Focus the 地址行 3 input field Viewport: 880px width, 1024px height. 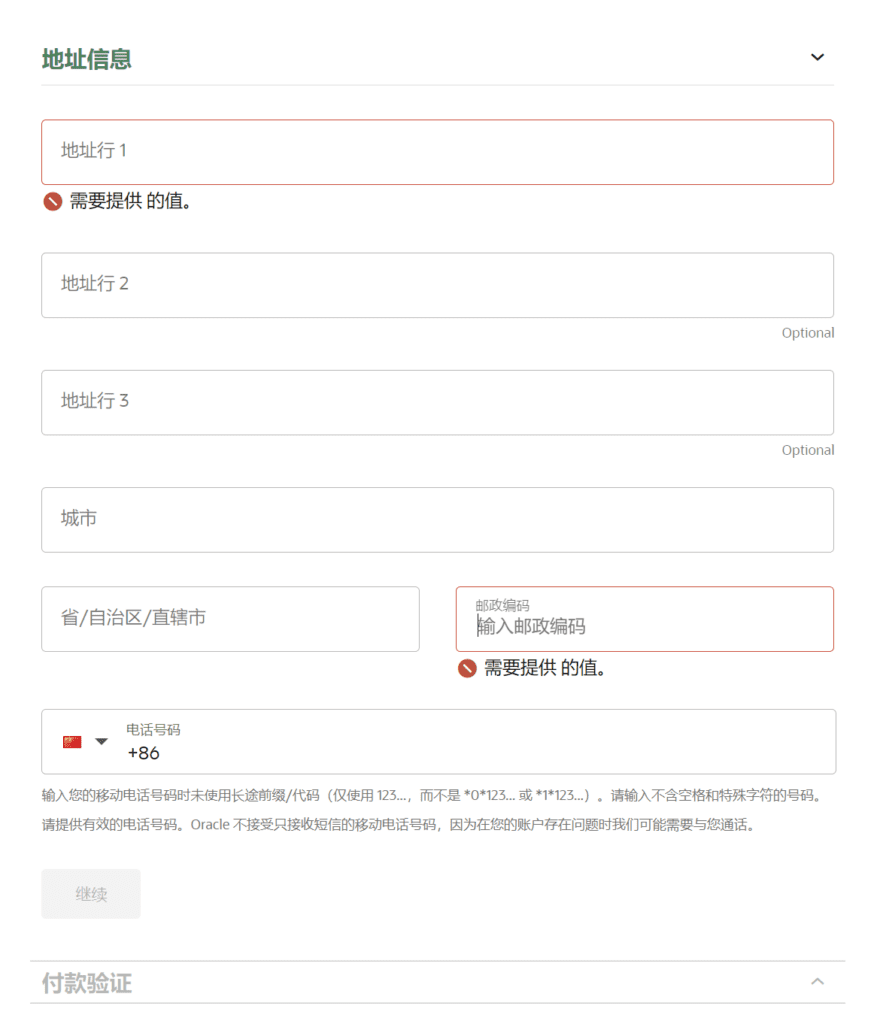point(437,402)
